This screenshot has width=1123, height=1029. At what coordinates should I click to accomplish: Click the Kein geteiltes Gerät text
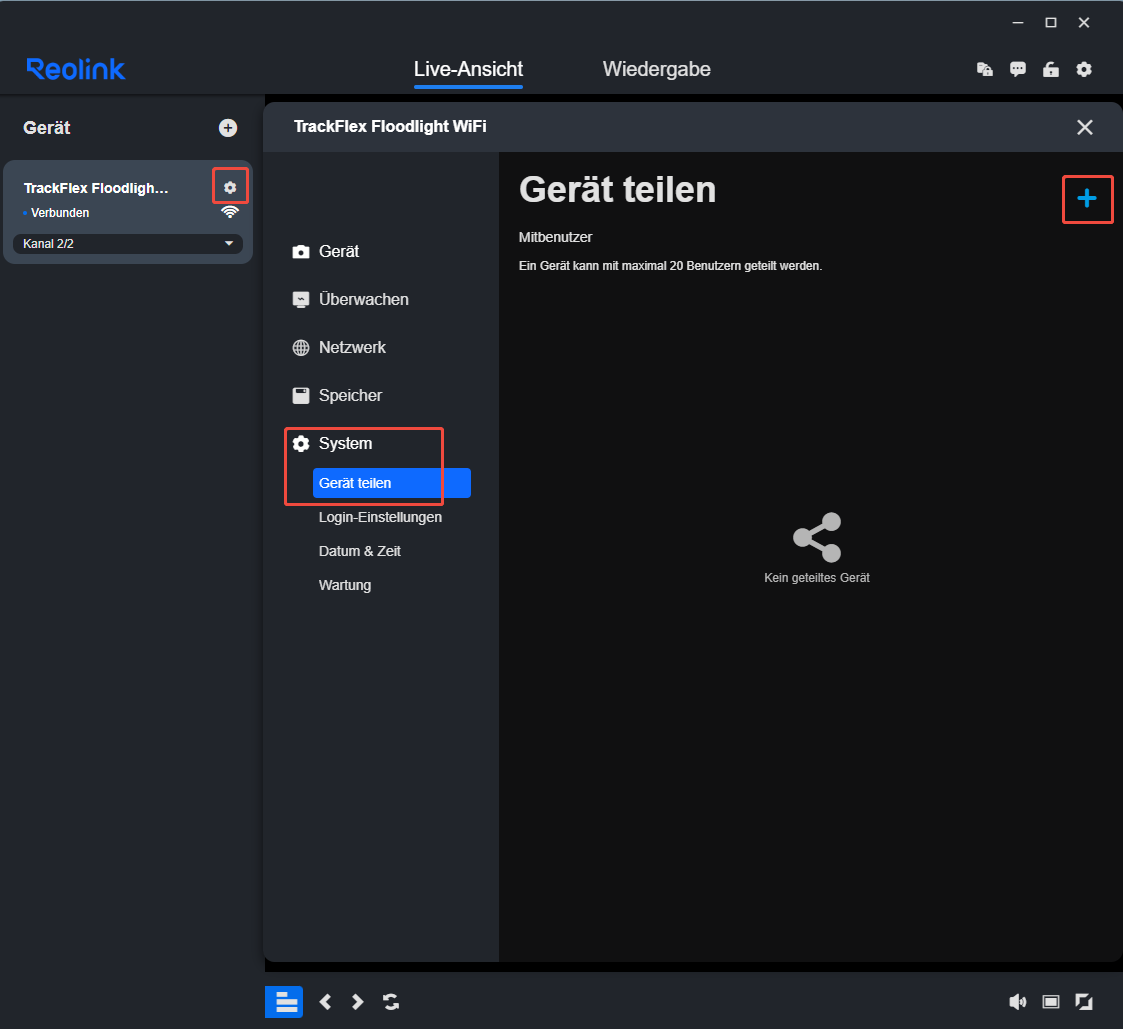pyautogui.click(x=816, y=578)
